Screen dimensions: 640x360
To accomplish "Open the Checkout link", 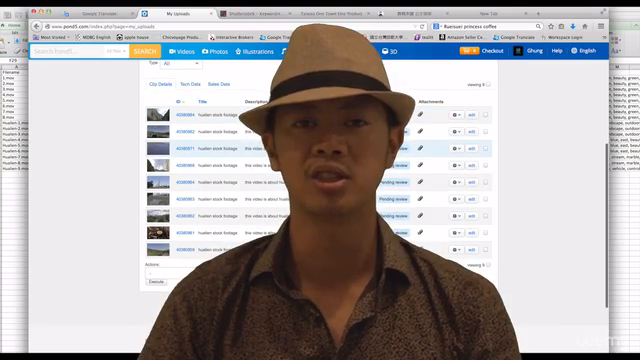I will [x=492, y=51].
